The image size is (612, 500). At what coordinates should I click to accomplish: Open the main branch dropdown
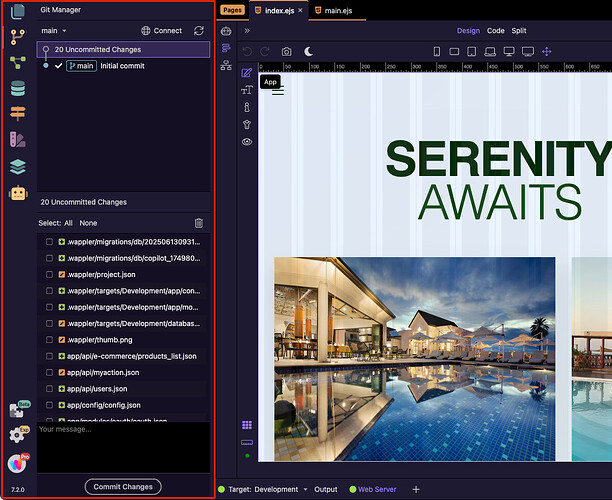pos(54,31)
